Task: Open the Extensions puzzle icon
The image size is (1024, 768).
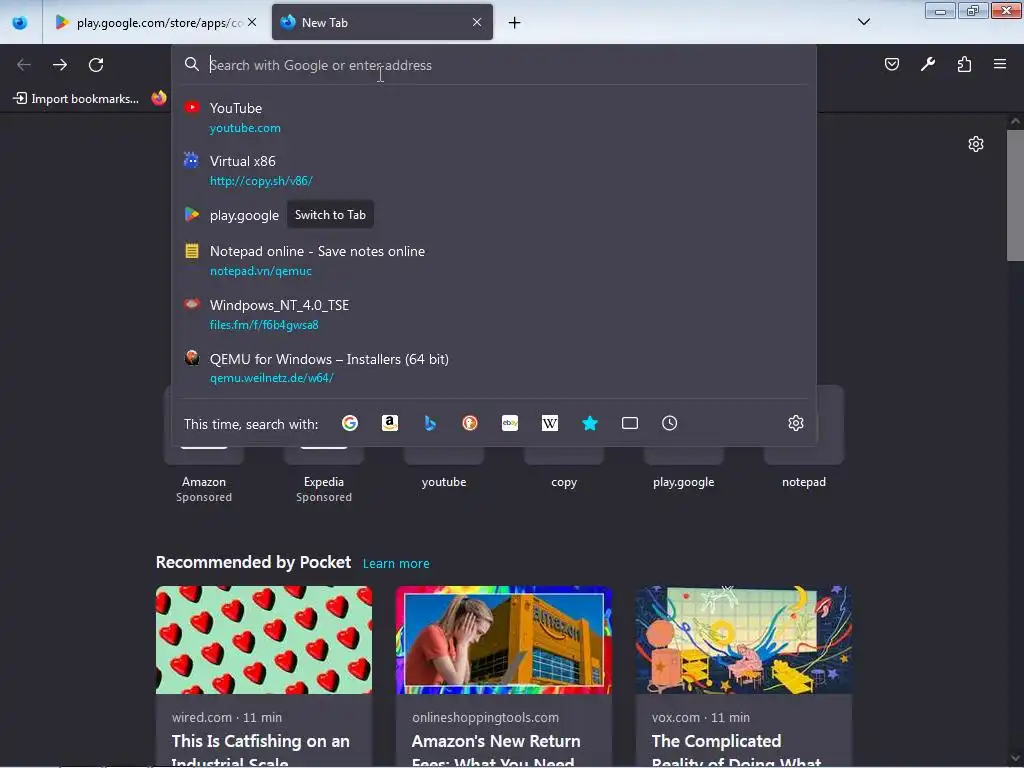Action: (965, 64)
